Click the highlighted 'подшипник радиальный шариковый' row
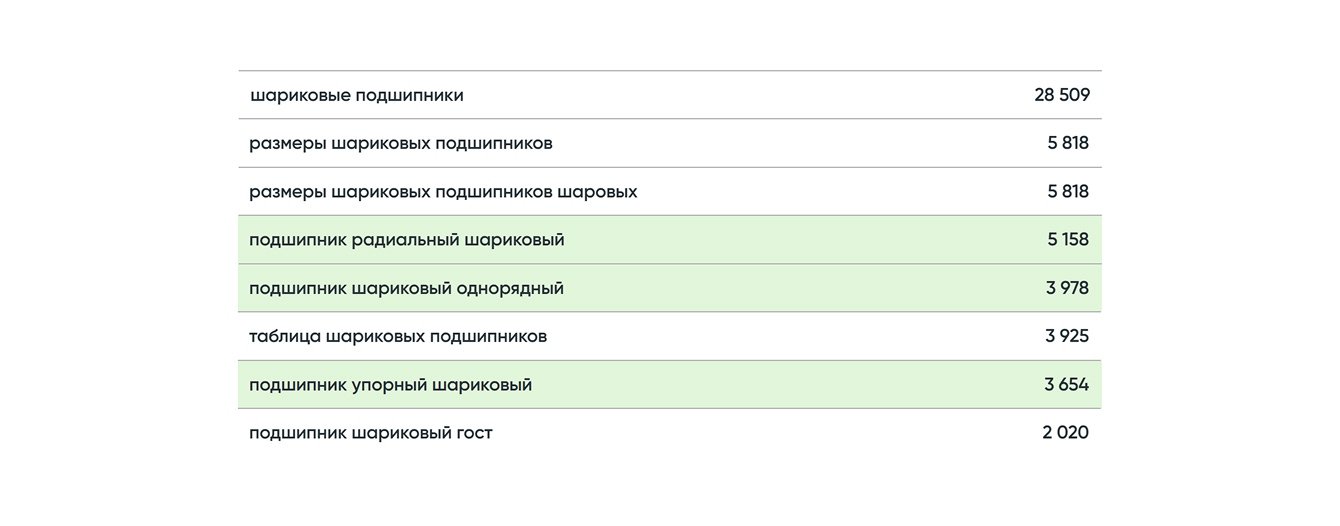Viewport: 1340px width, 526px height. [407, 240]
